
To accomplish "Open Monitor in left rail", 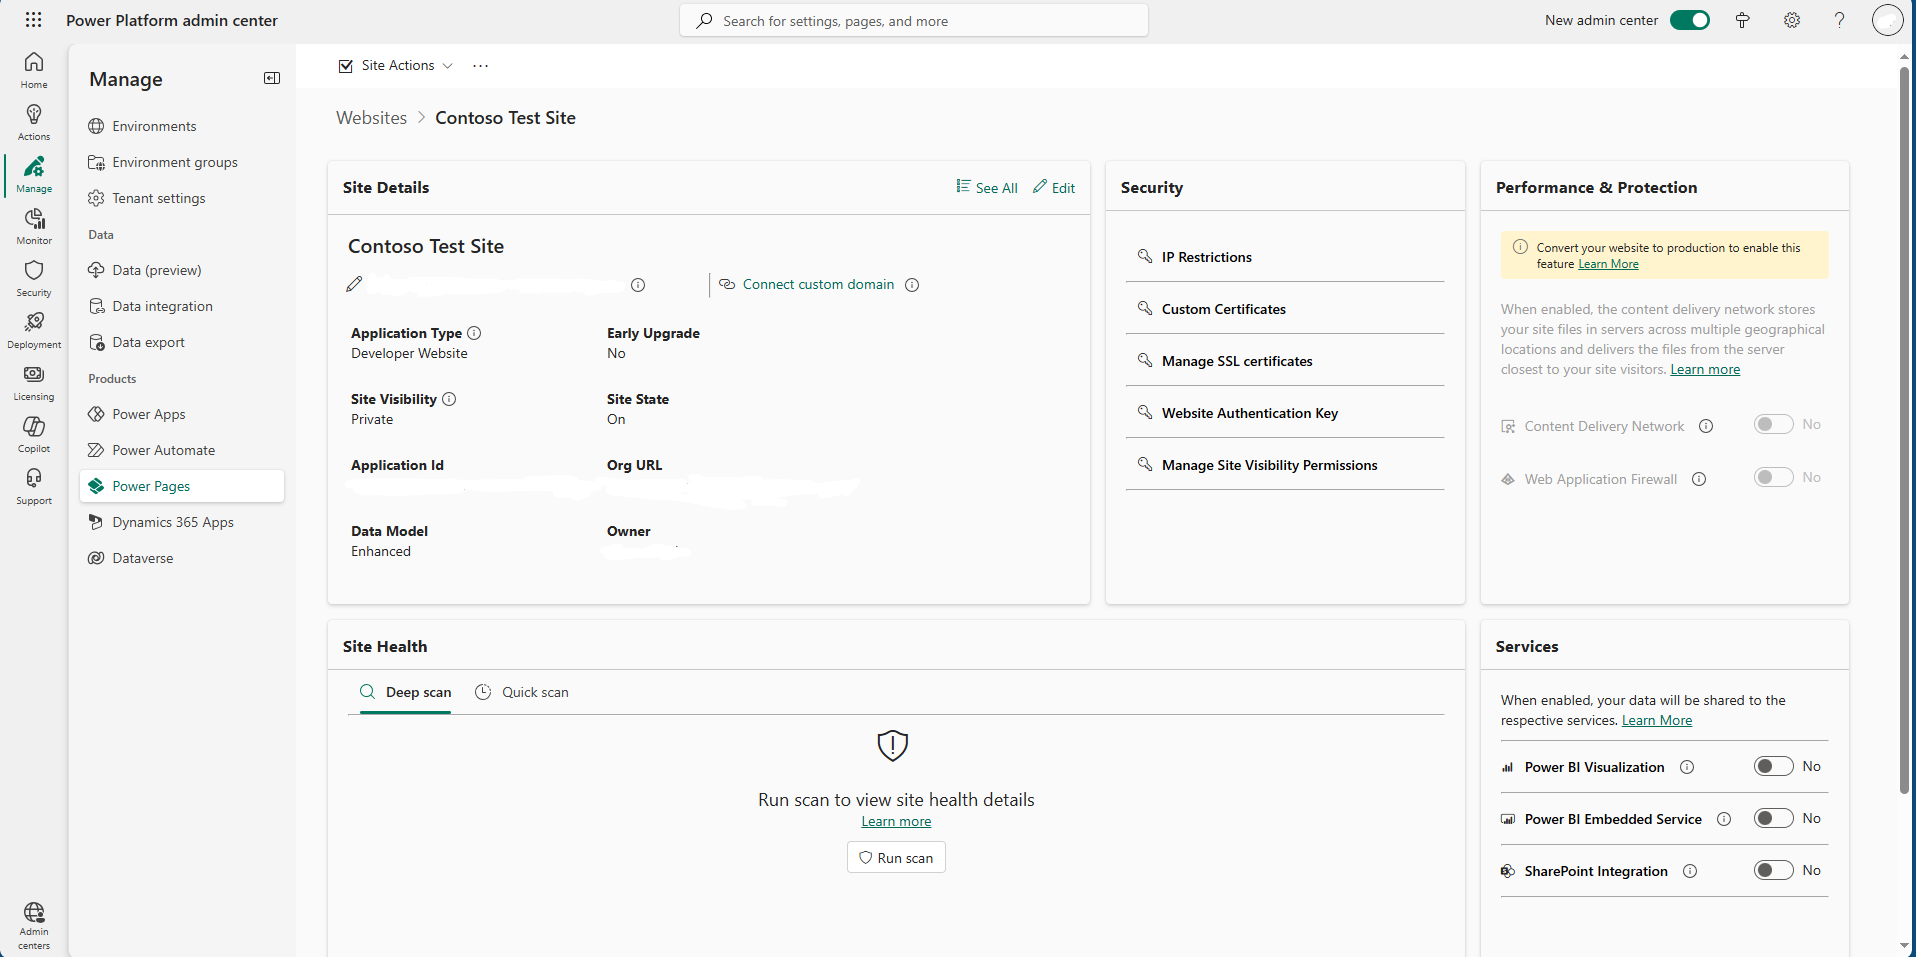I will [34, 226].
